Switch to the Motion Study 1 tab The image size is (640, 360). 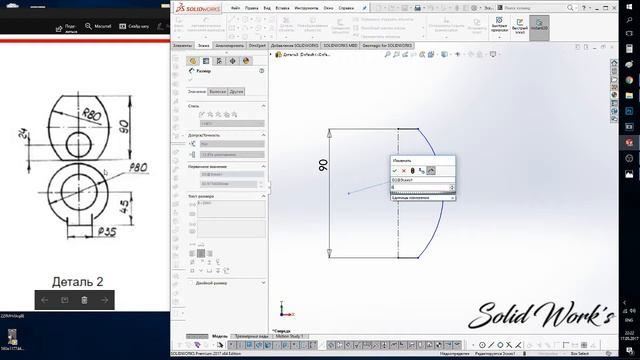(289, 336)
